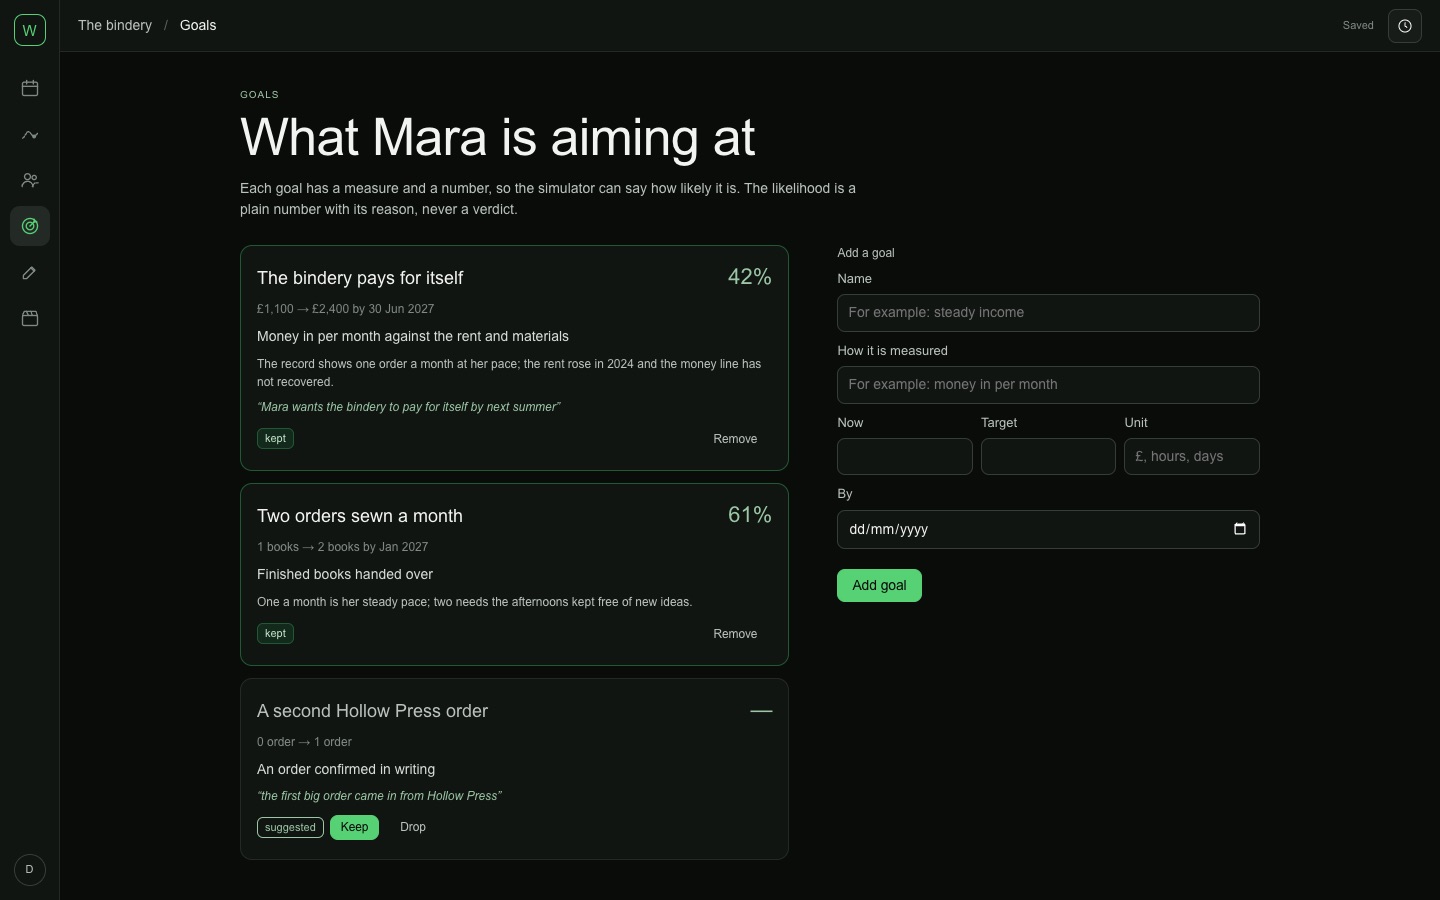
Task: Remove the bindery pays for itself goal
Action: point(735,439)
